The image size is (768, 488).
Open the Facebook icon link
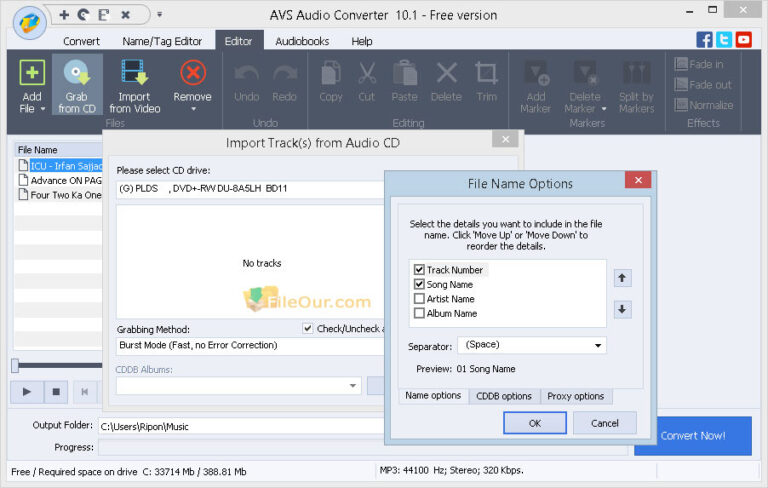[x=705, y=40]
